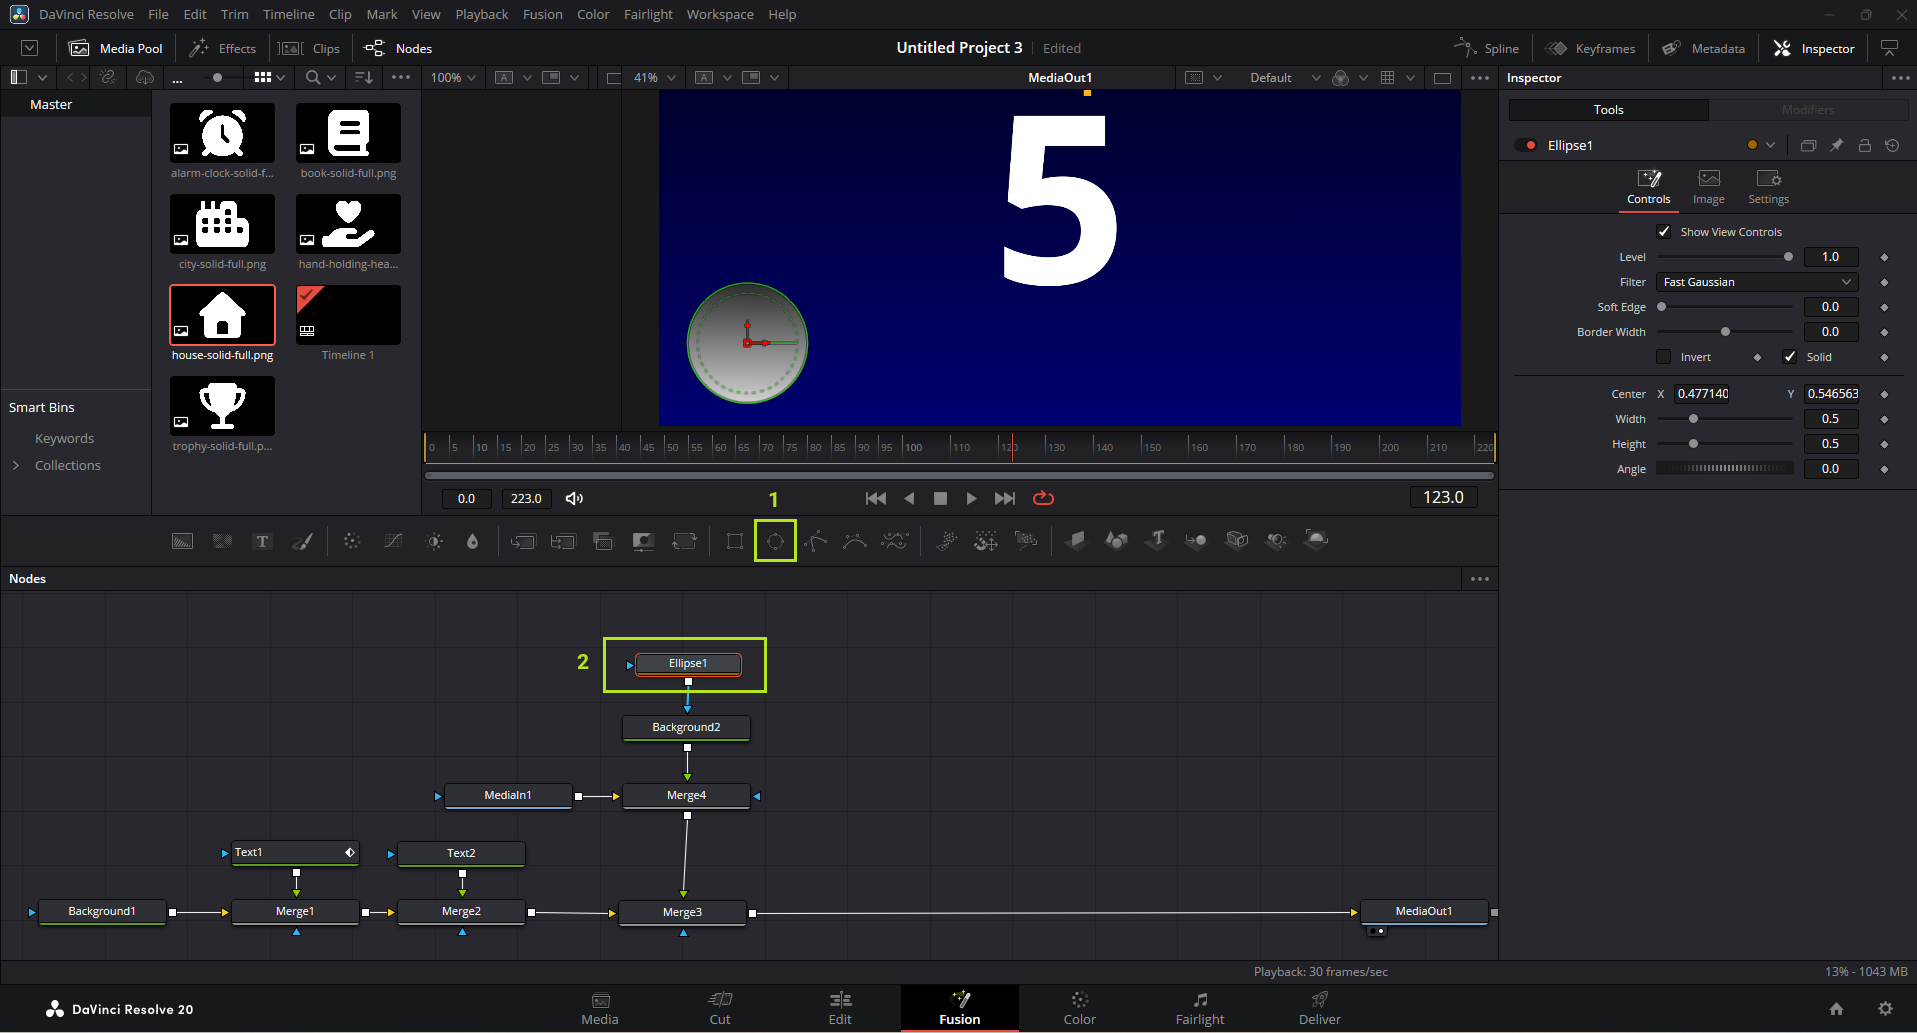Toggle the Solid checkbox
Image resolution: width=1917 pixels, height=1033 pixels.
(x=1790, y=357)
